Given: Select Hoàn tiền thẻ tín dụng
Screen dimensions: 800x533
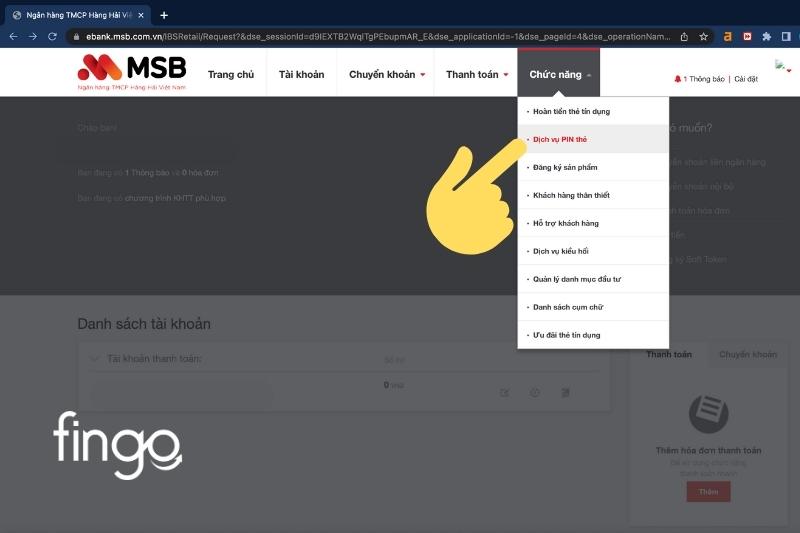Looking at the screenshot, I should [x=593, y=111].
